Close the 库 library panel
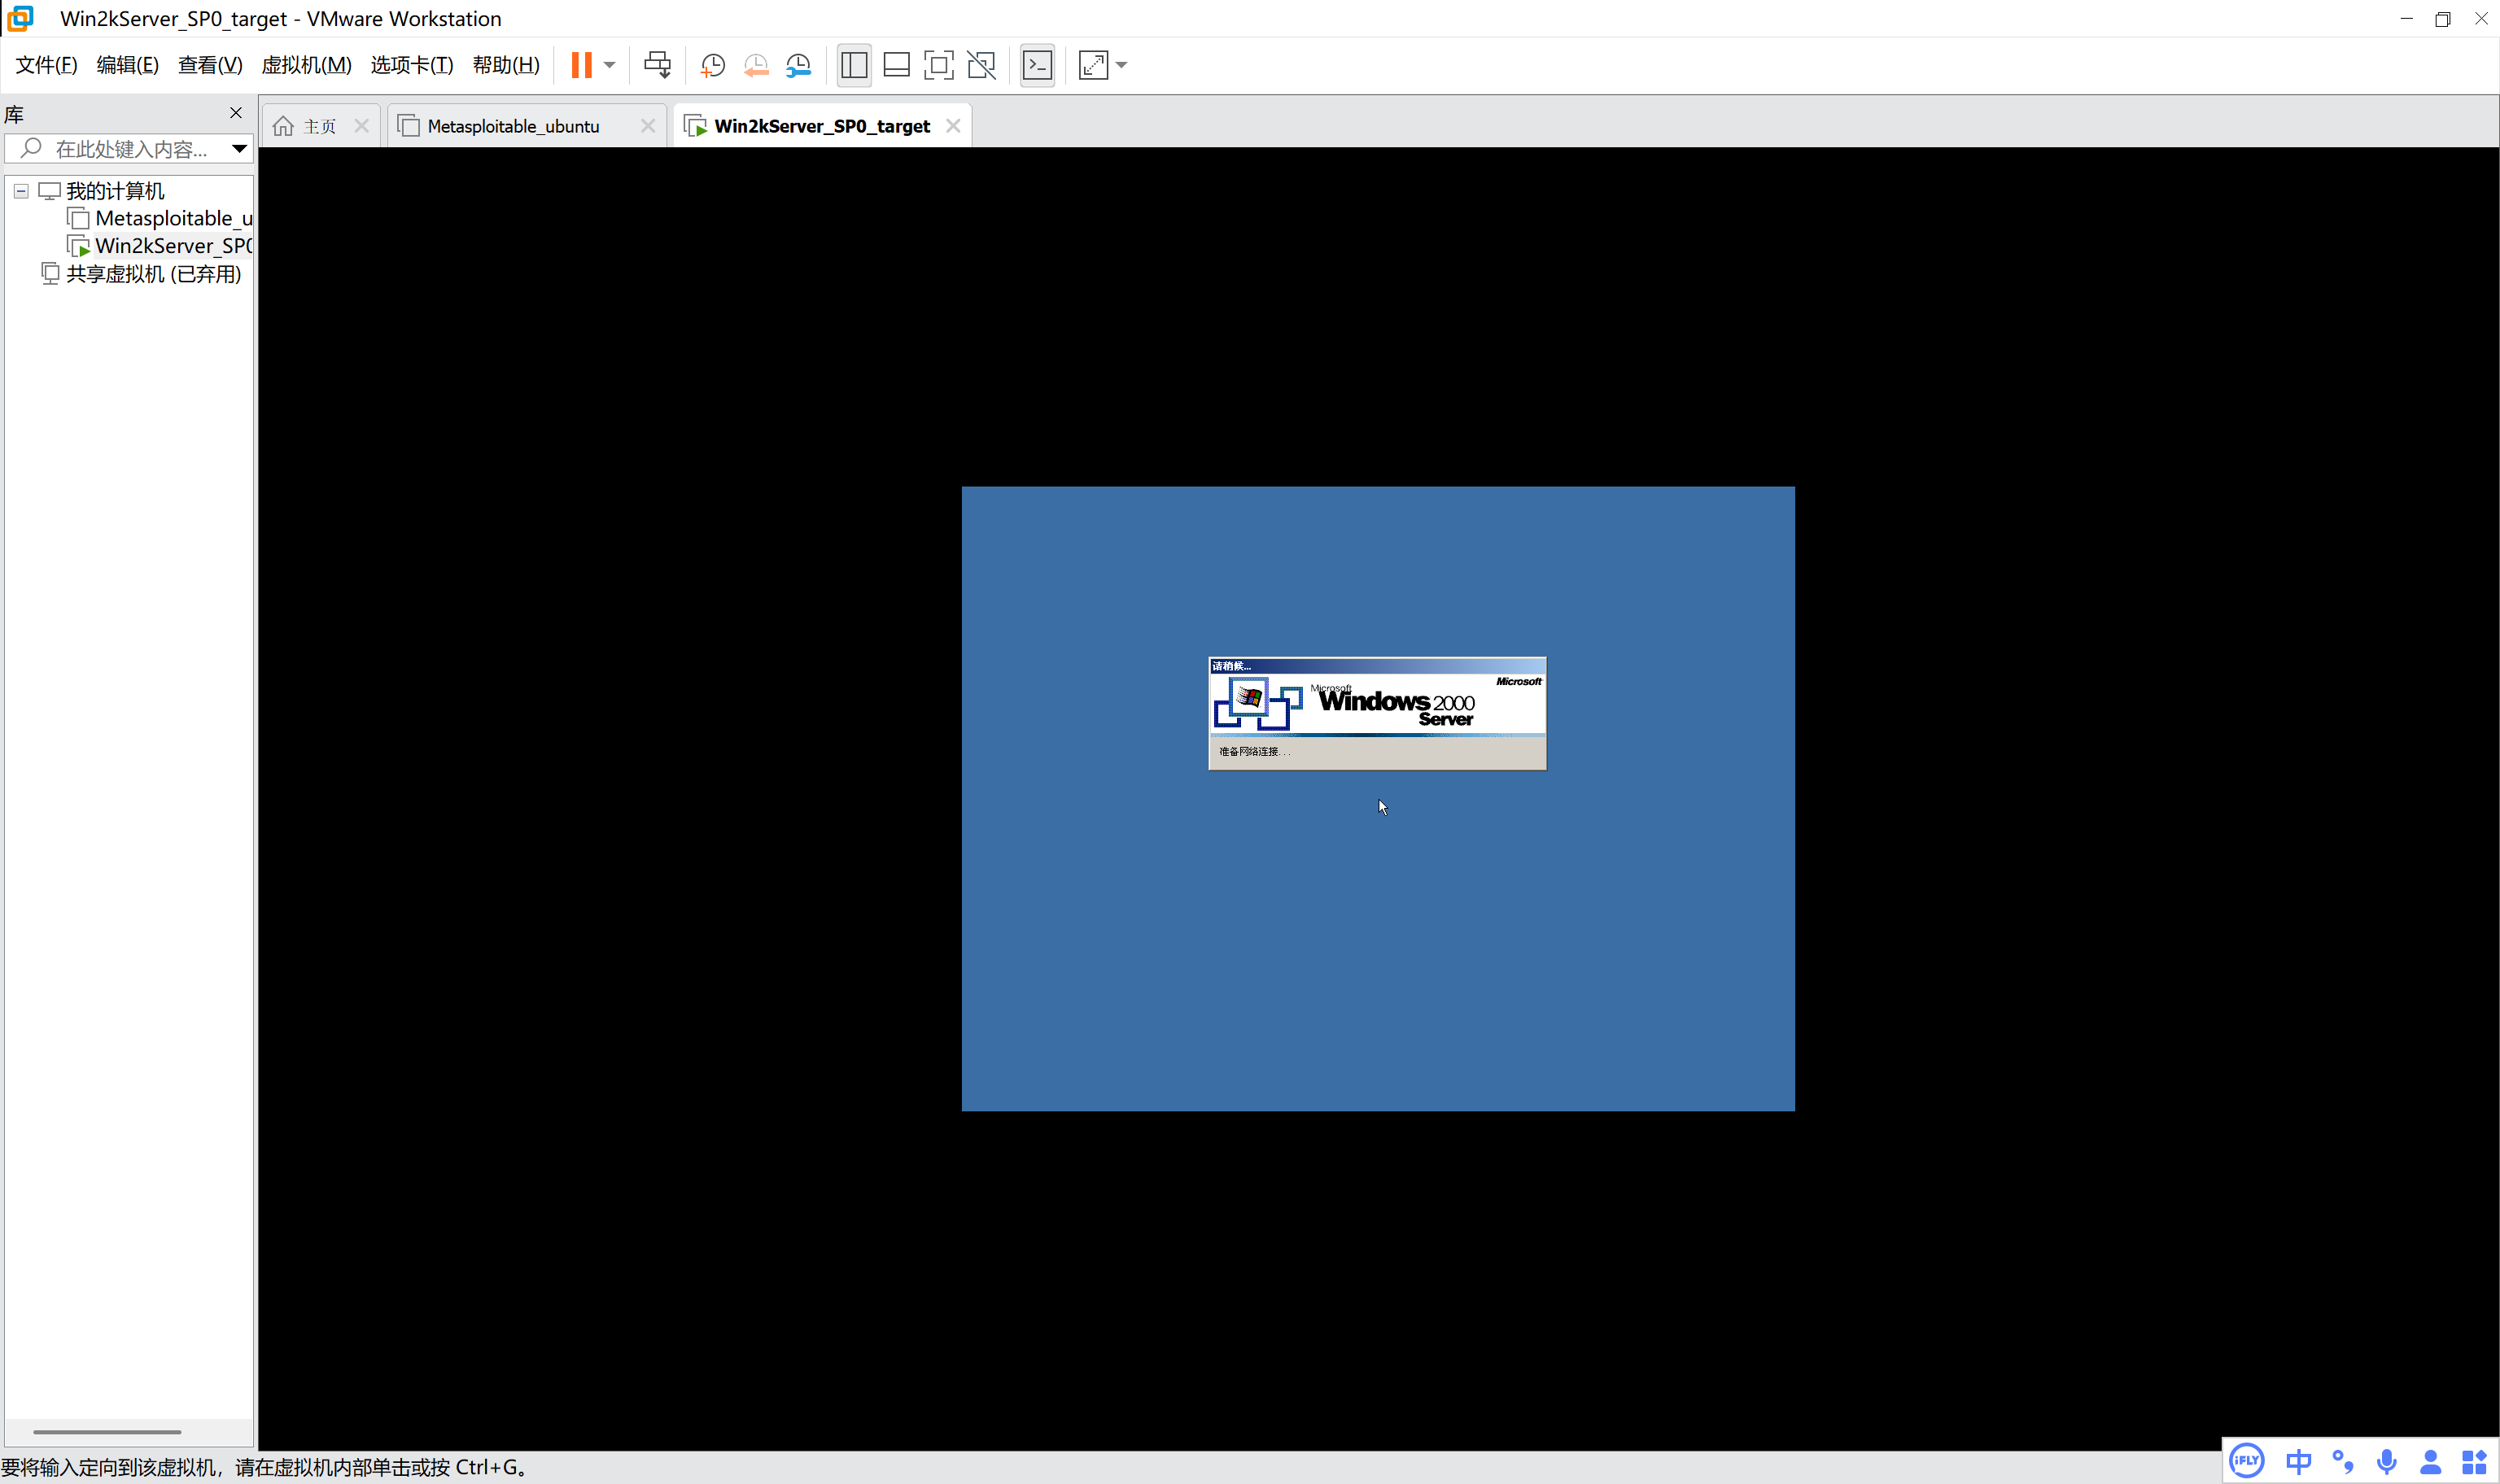Viewport: 2500px width, 1484px height. coord(236,113)
